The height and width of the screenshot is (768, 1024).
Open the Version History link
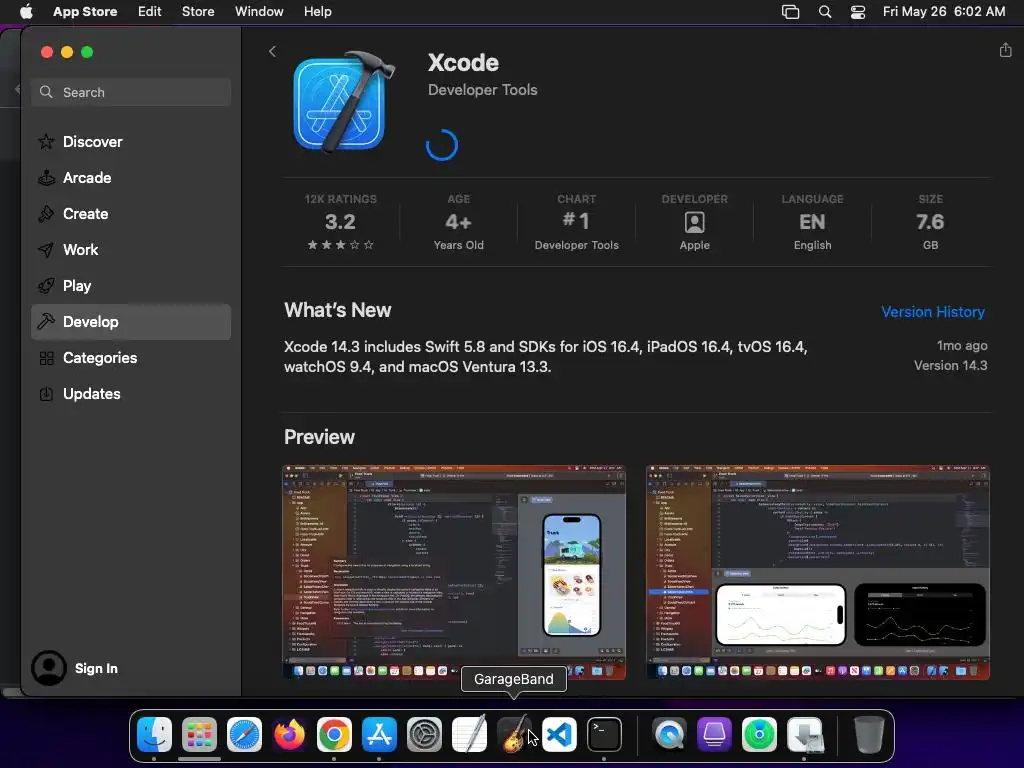(933, 312)
